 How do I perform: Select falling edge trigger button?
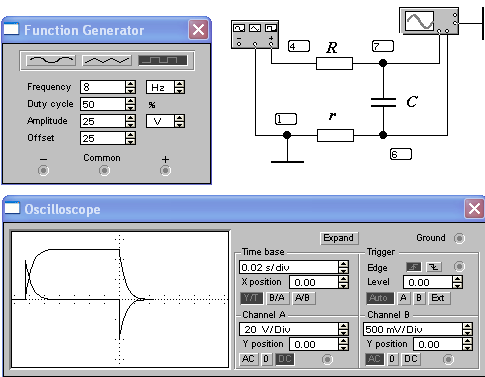[434, 267]
